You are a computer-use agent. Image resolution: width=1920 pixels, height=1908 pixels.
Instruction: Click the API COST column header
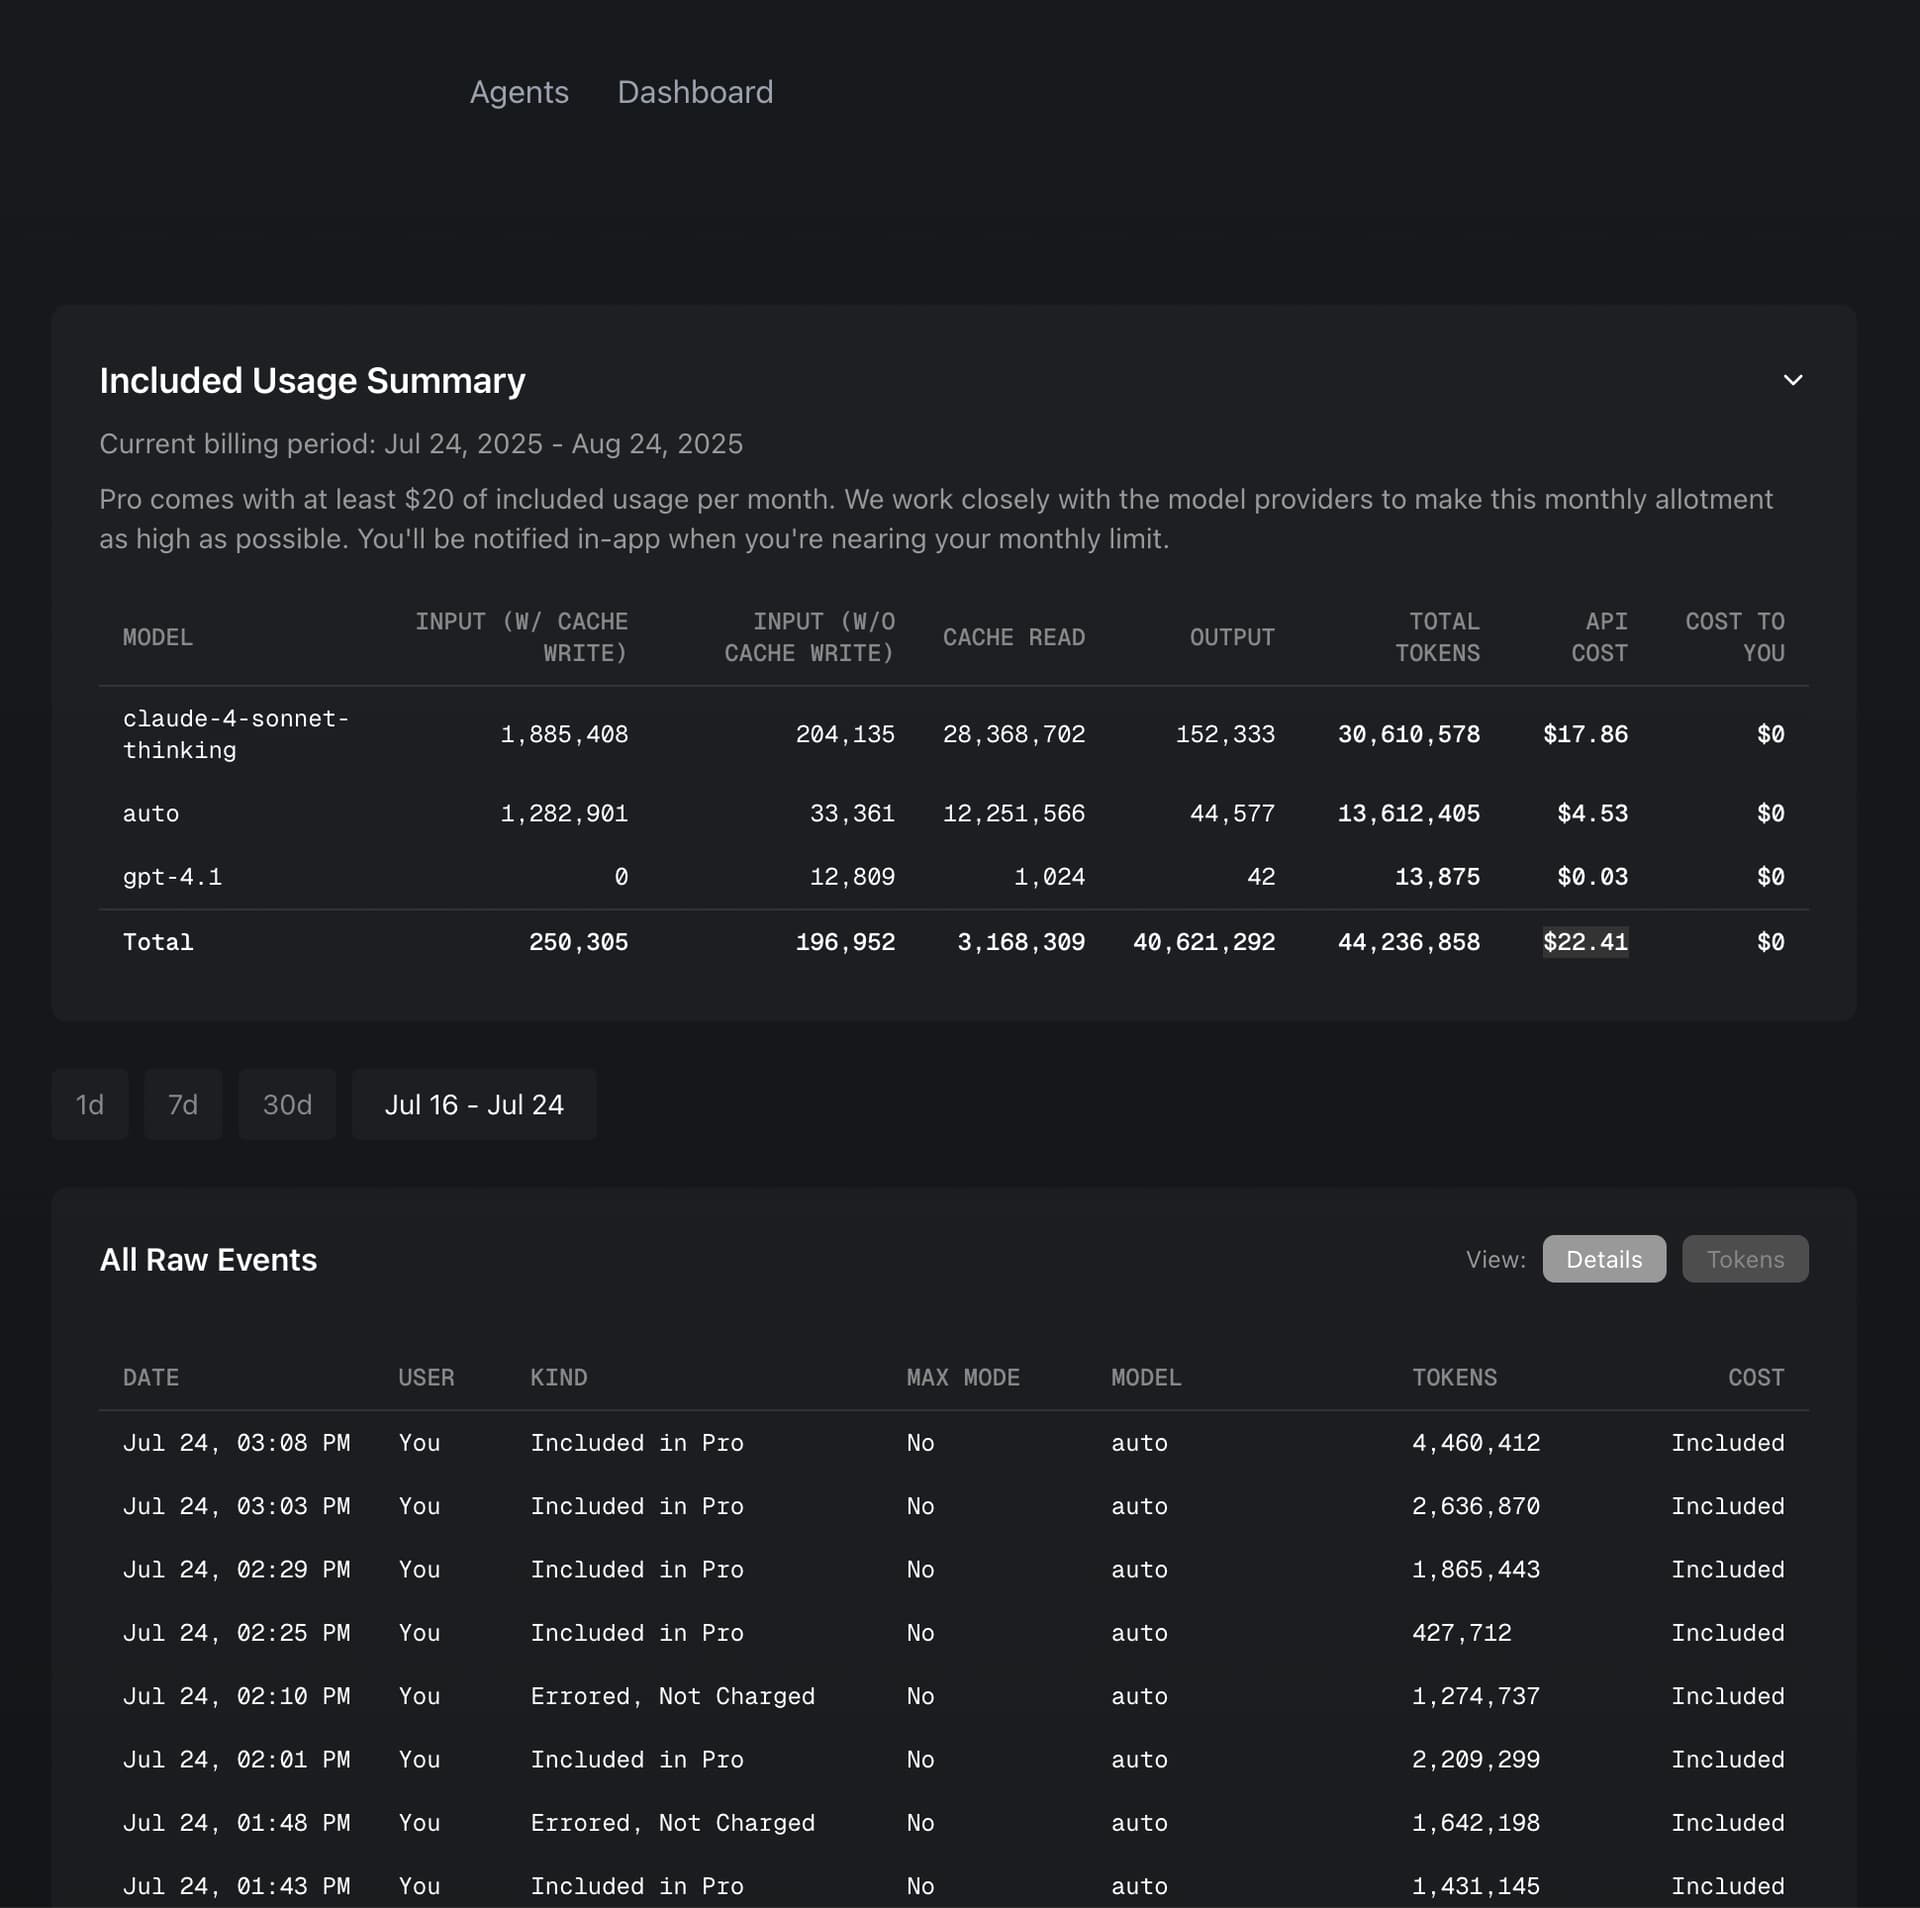(1598, 637)
